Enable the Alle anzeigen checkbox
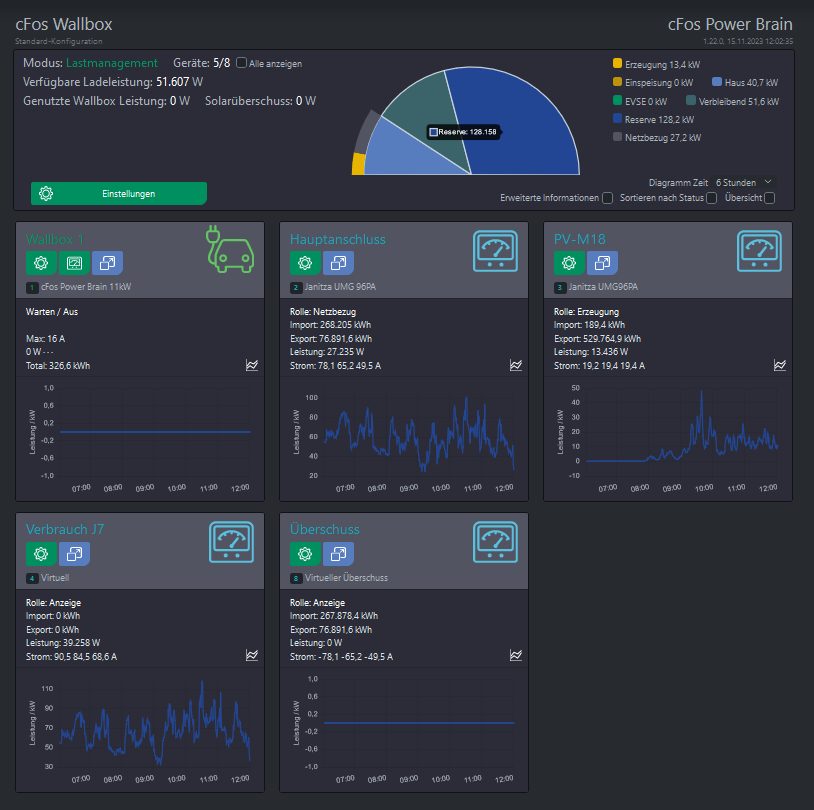Image resolution: width=814 pixels, height=810 pixels. pos(241,63)
